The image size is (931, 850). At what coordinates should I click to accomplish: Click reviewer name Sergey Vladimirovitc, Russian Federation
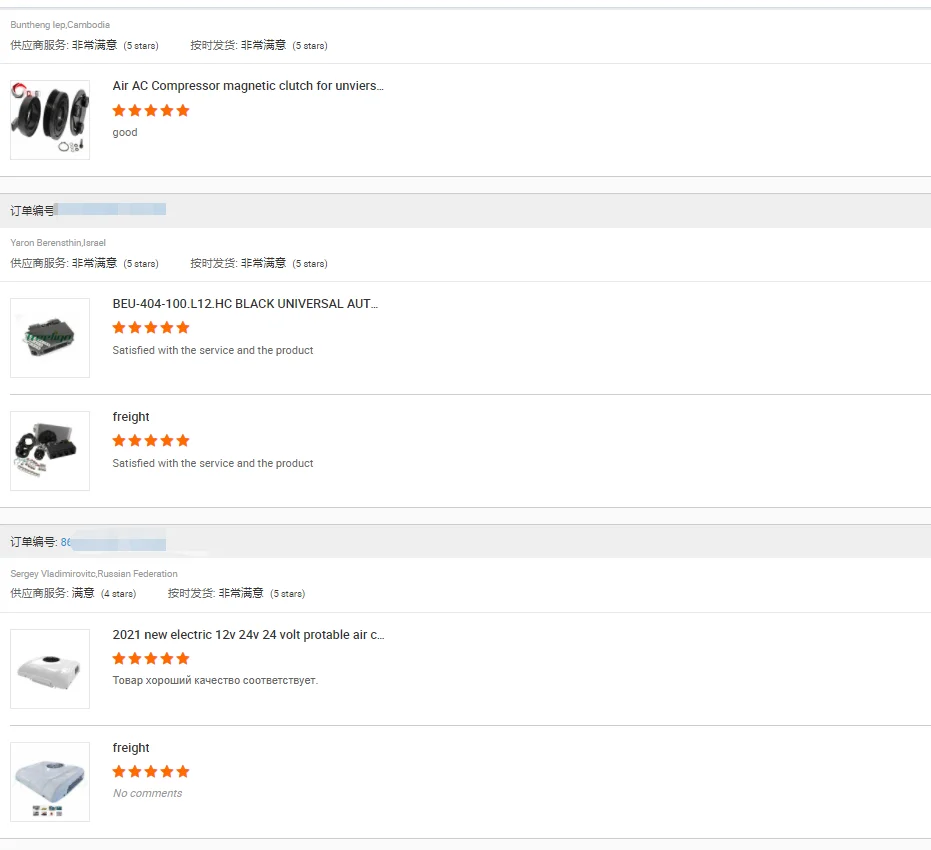(94, 574)
